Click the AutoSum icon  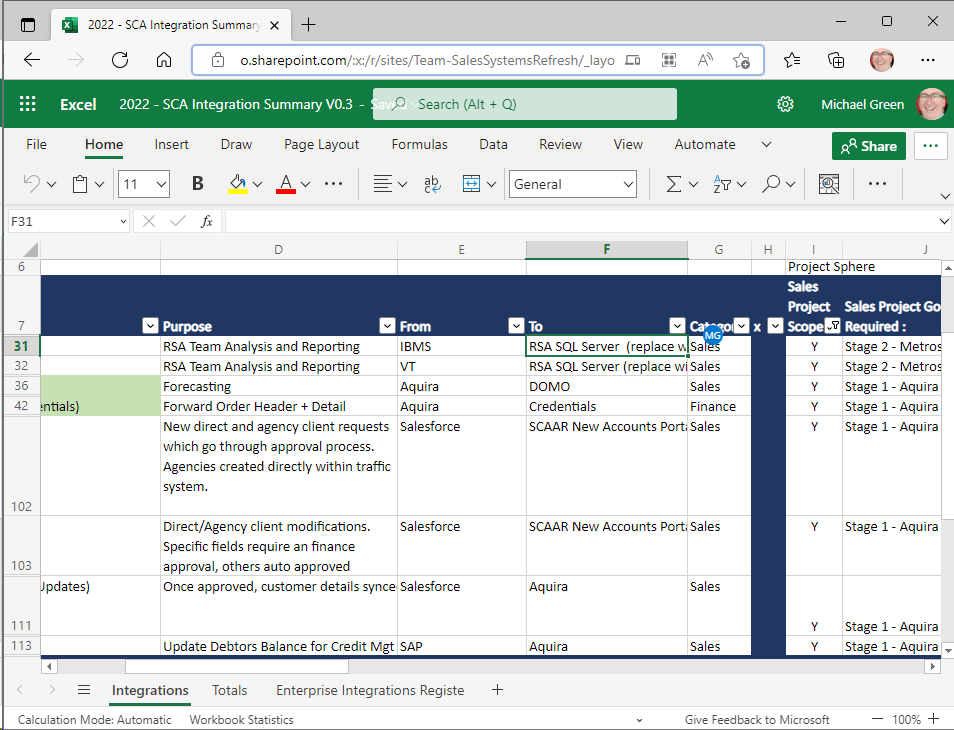pos(672,183)
